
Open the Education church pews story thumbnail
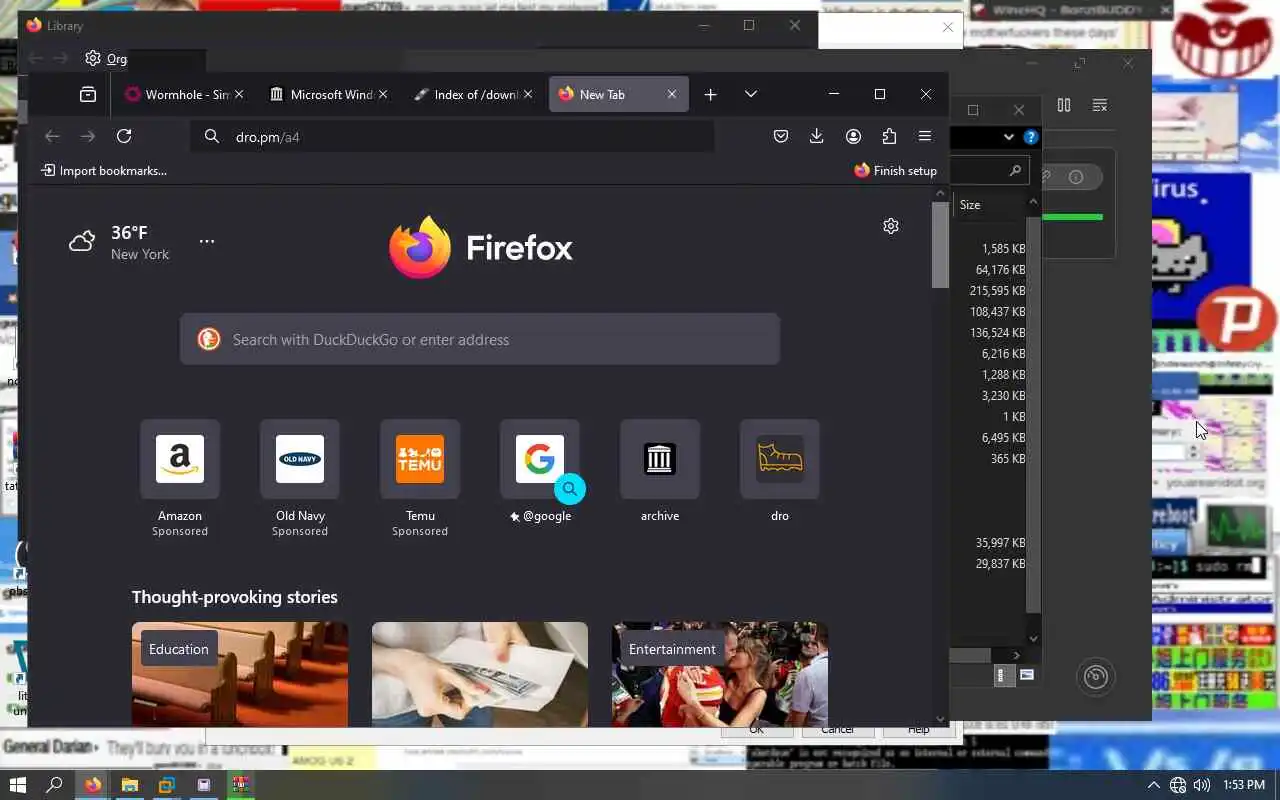(x=240, y=674)
